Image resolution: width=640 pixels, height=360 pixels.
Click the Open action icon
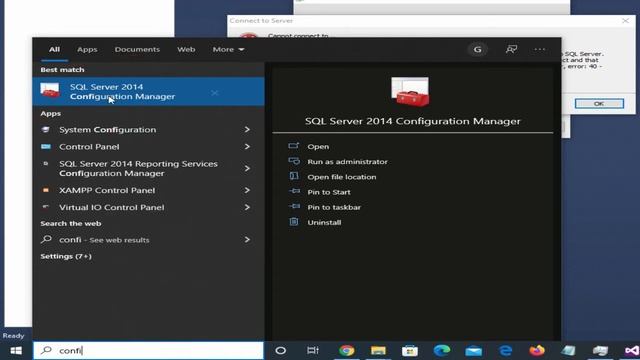[293, 146]
